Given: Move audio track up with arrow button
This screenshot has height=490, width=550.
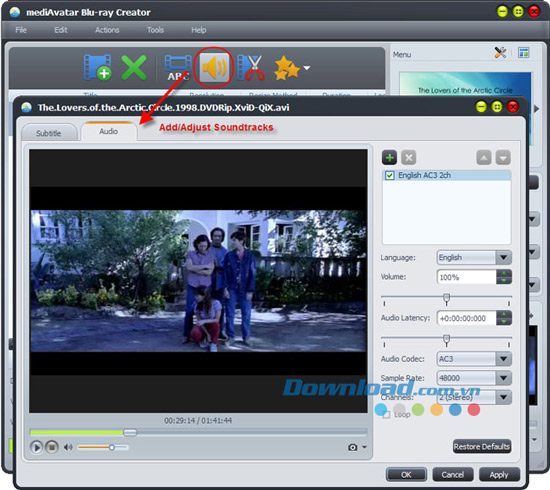Looking at the screenshot, I should 484,158.
